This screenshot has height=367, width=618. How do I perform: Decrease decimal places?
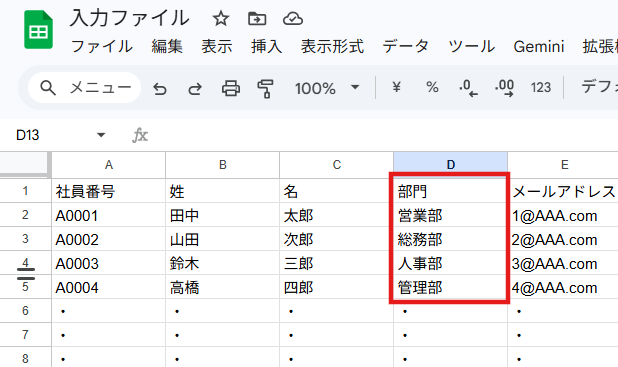point(468,88)
